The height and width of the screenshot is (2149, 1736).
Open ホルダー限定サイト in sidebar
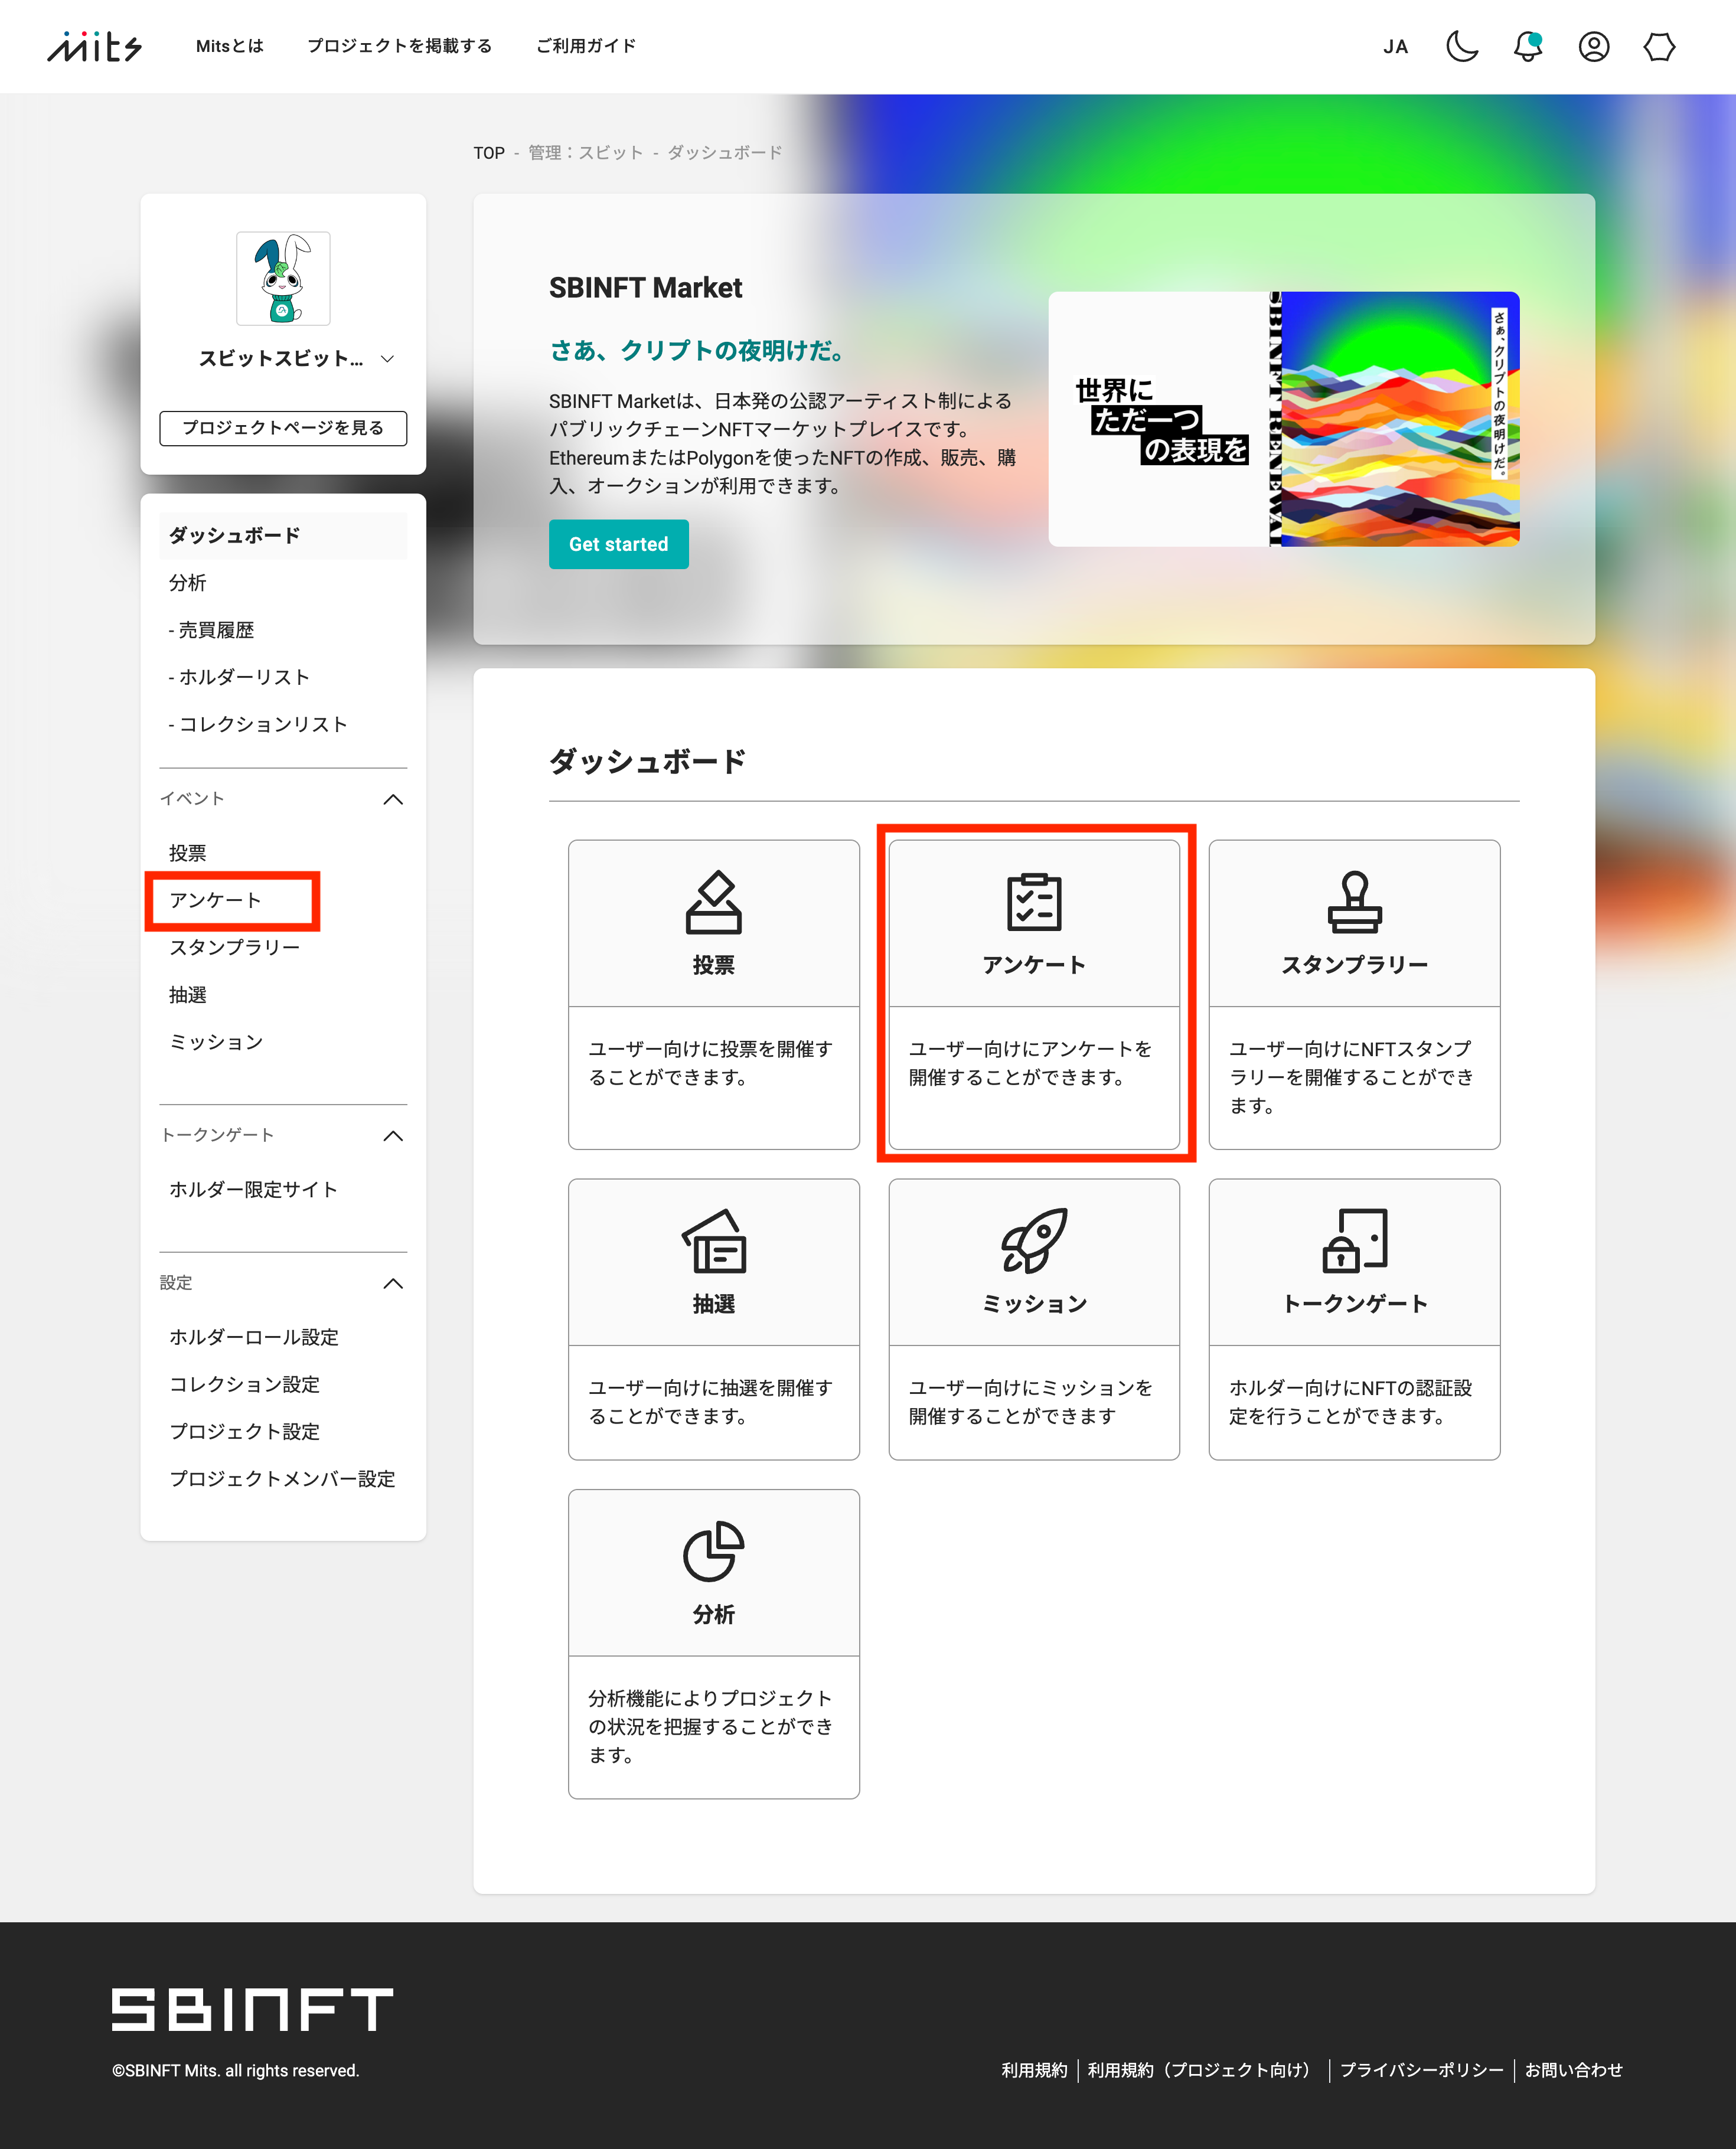pyautogui.click(x=254, y=1189)
